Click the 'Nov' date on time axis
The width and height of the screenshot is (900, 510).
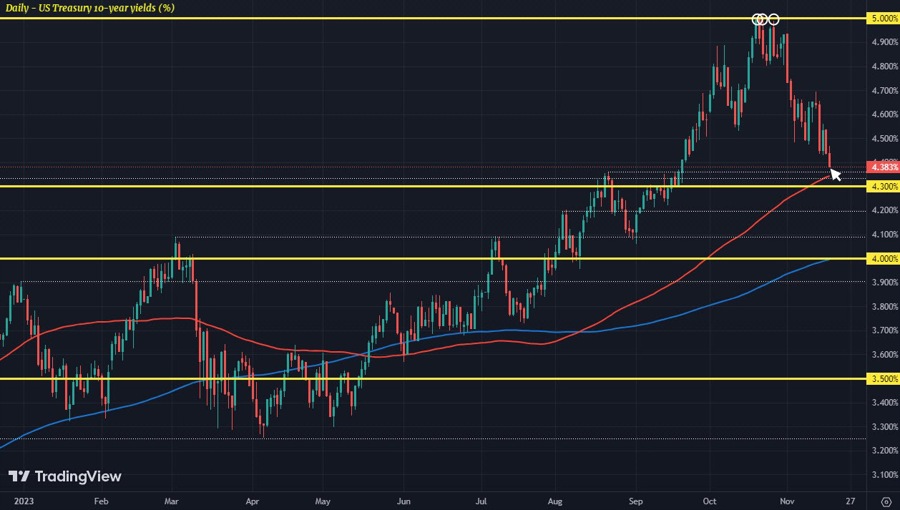786,498
